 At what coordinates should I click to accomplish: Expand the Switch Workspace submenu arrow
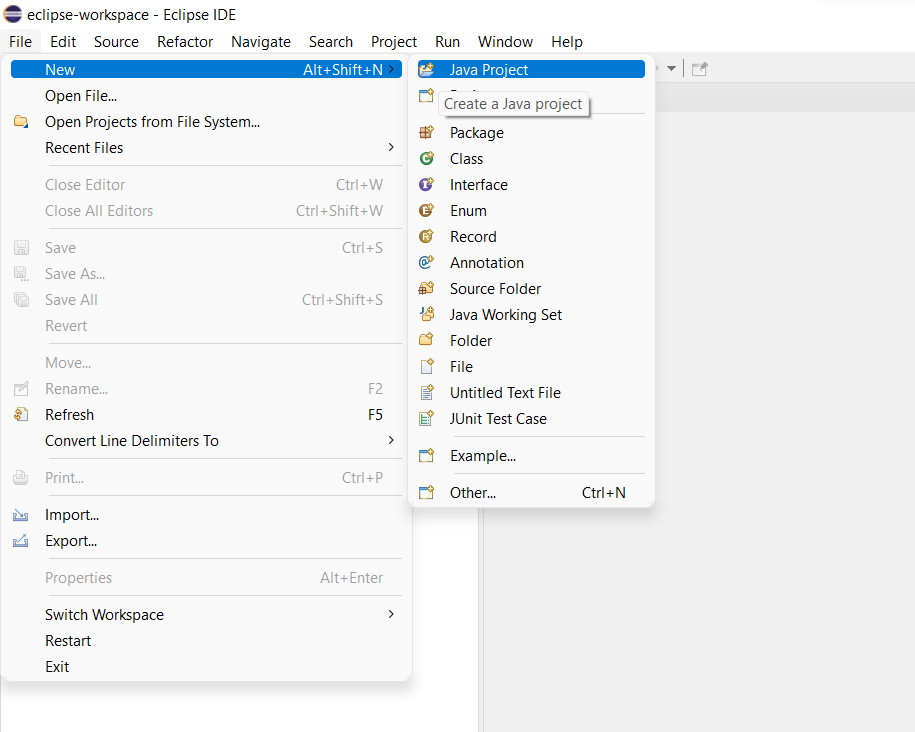coord(391,614)
